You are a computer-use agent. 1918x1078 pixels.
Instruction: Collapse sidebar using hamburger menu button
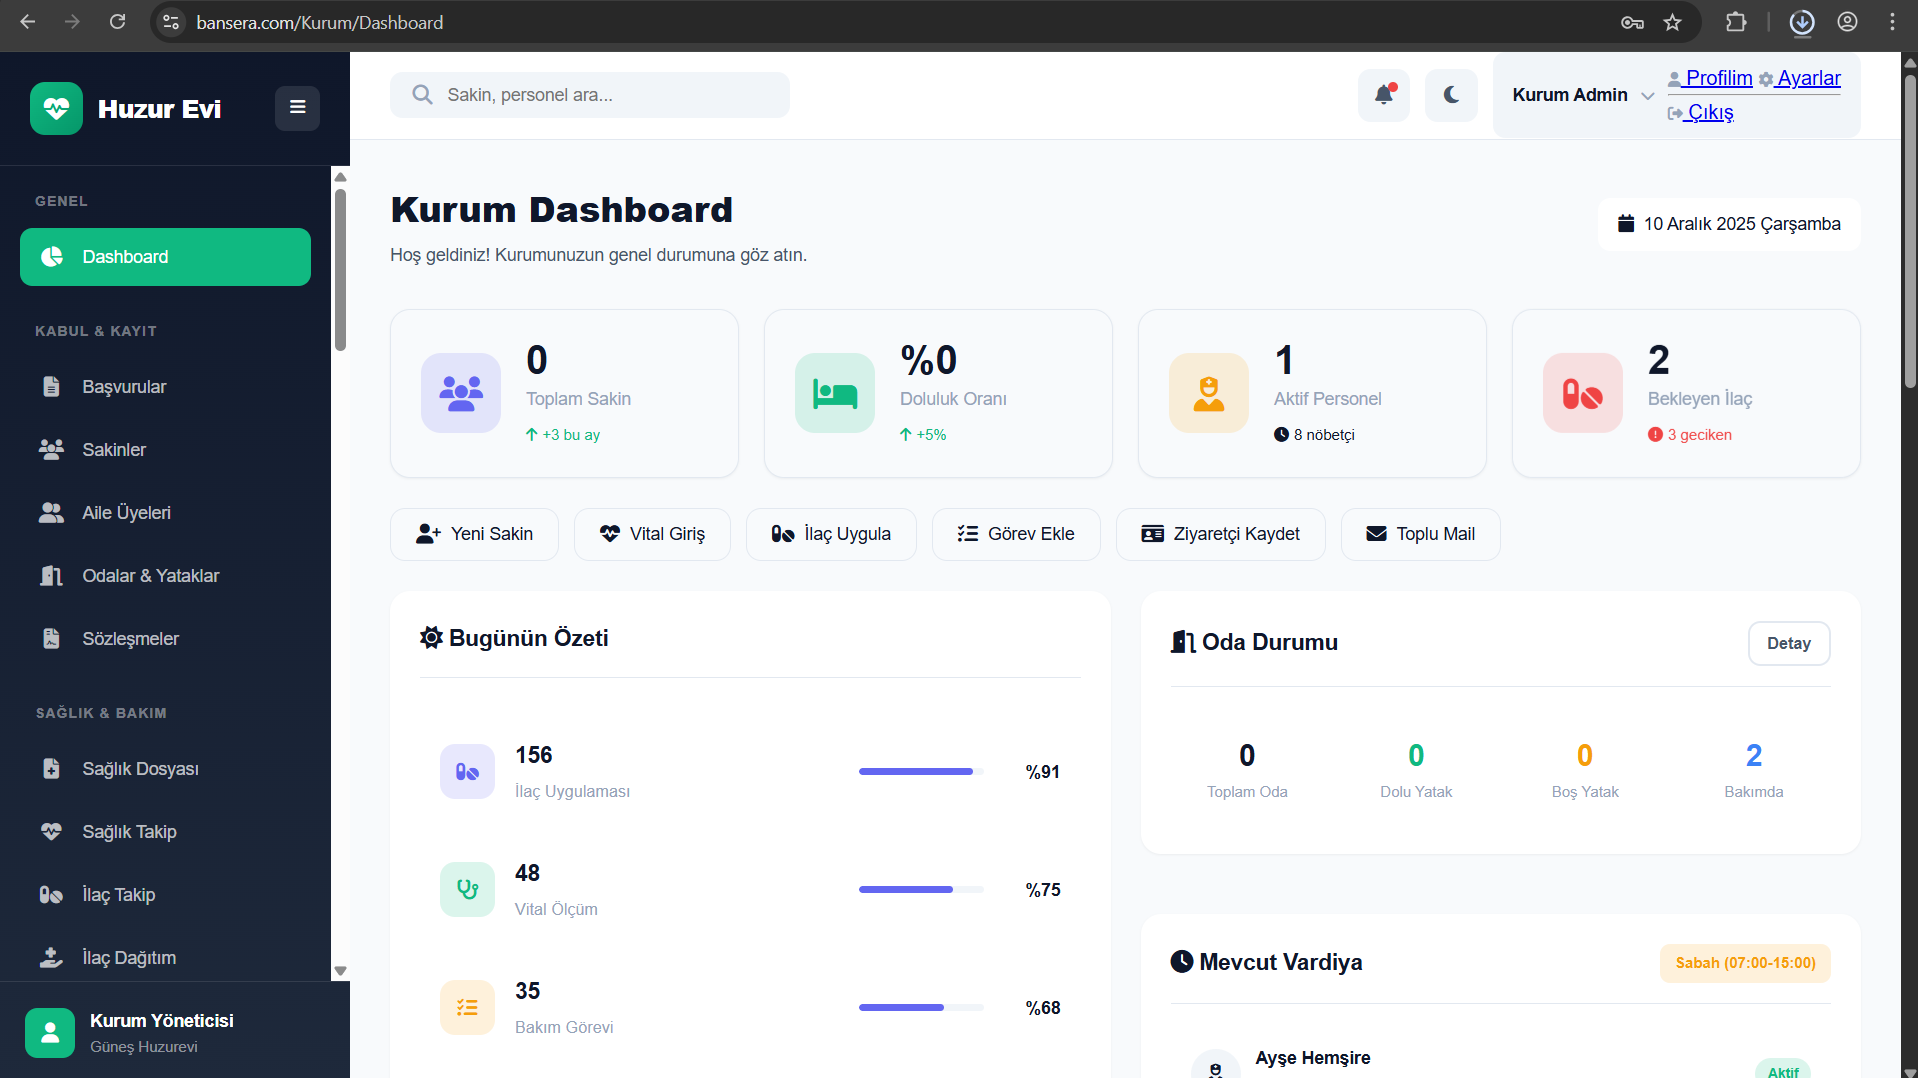click(297, 108)
